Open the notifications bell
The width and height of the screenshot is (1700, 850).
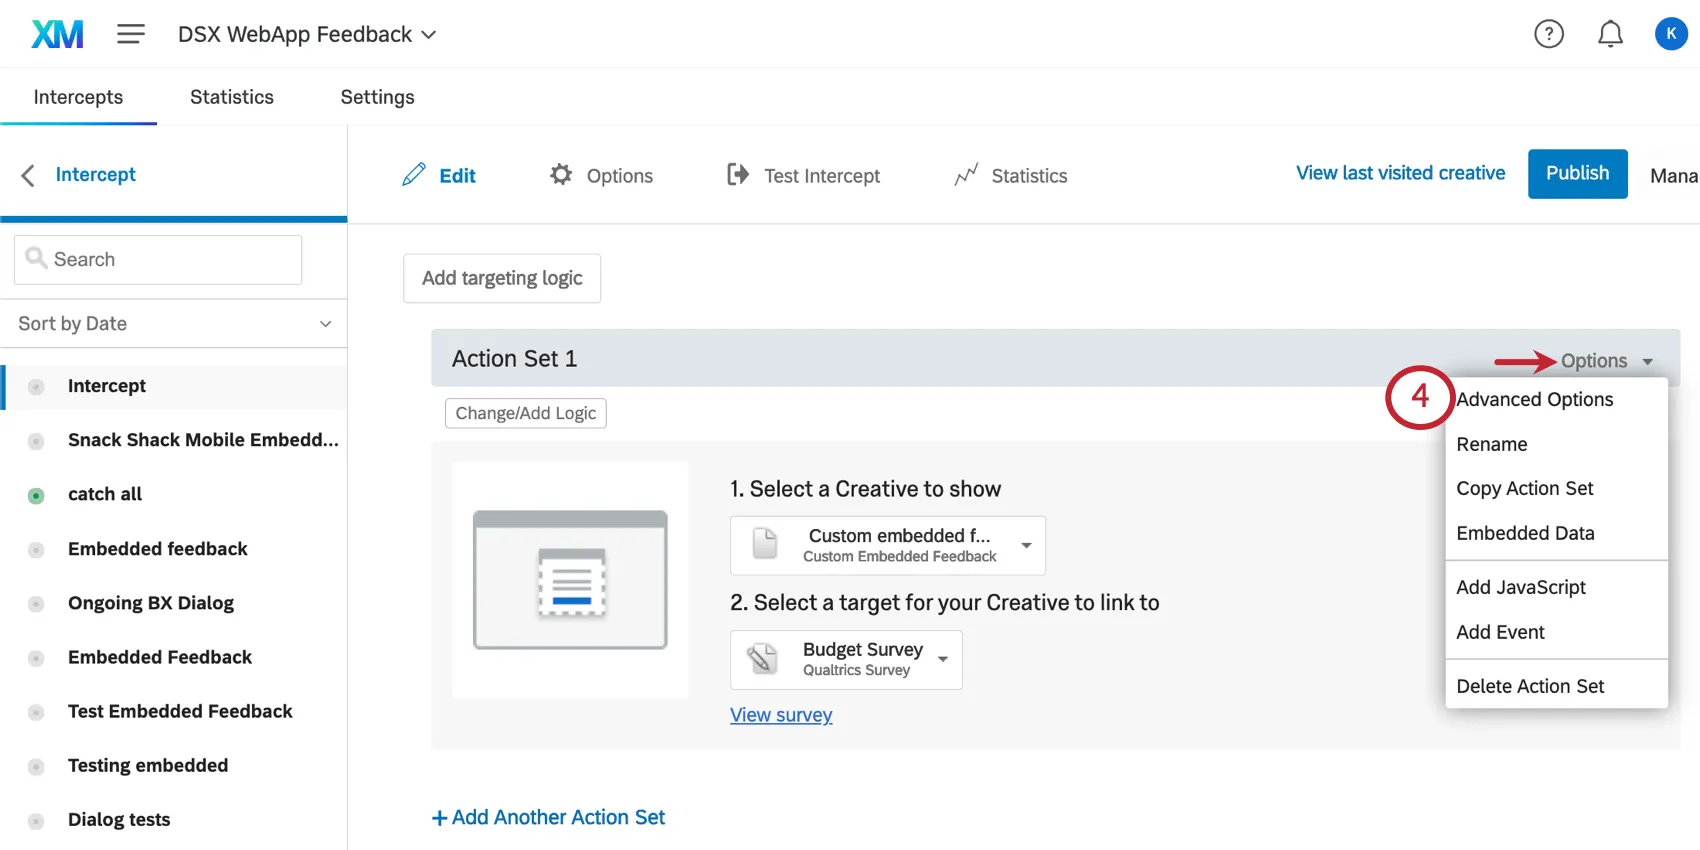[x=1610, y=34]
